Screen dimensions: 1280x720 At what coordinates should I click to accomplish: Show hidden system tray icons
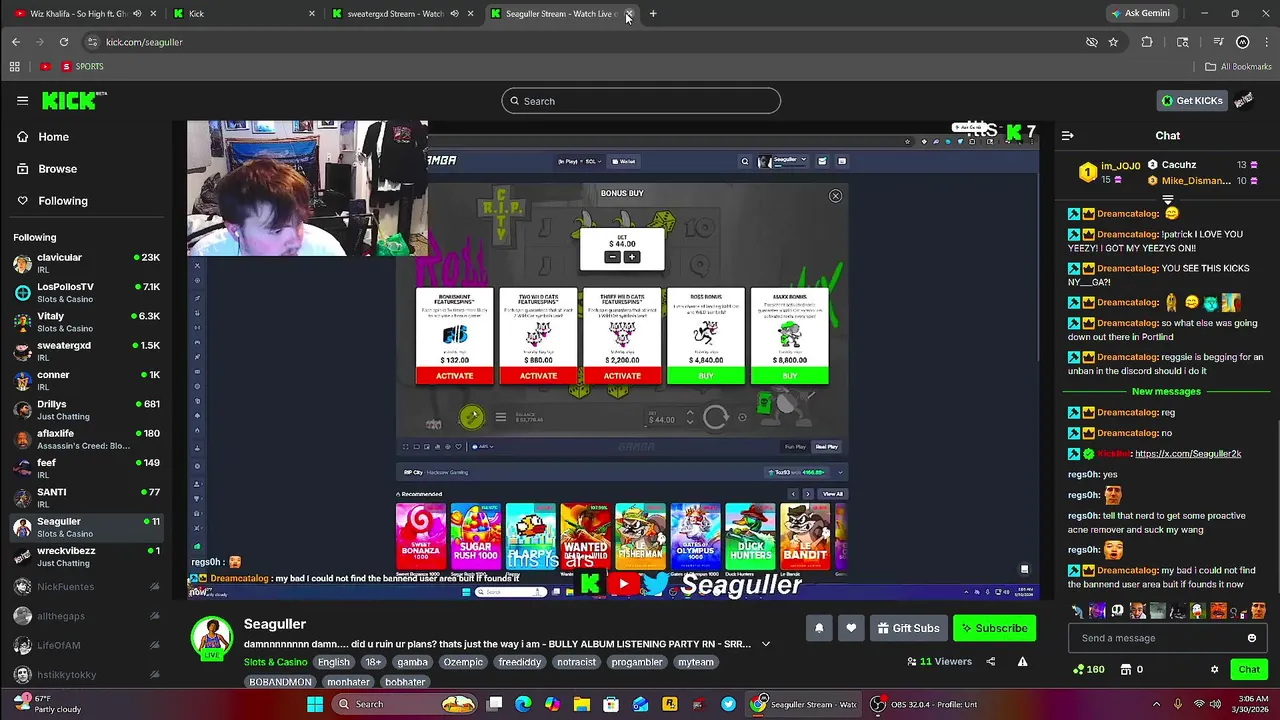tap(1156, 704)
